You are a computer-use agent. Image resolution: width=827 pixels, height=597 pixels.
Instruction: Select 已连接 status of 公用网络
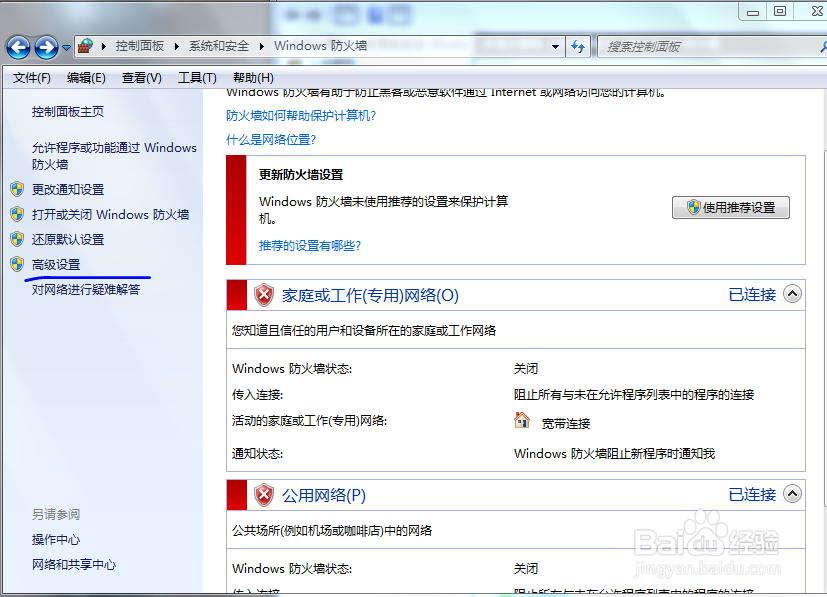pos(752,495)
